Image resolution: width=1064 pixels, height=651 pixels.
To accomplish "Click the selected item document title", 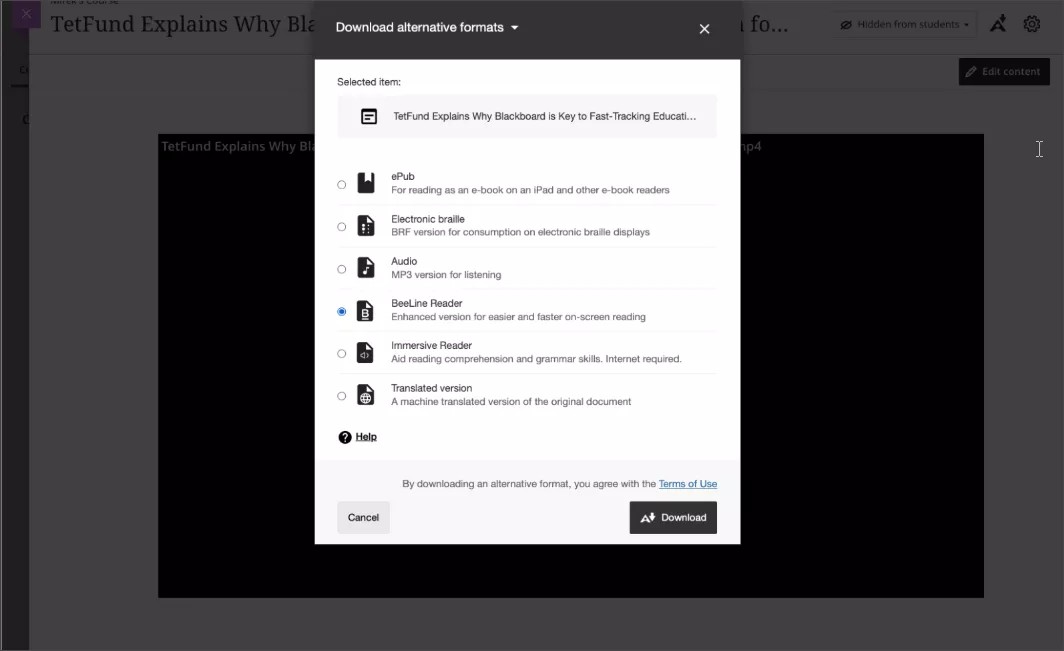I will [543, 116].
